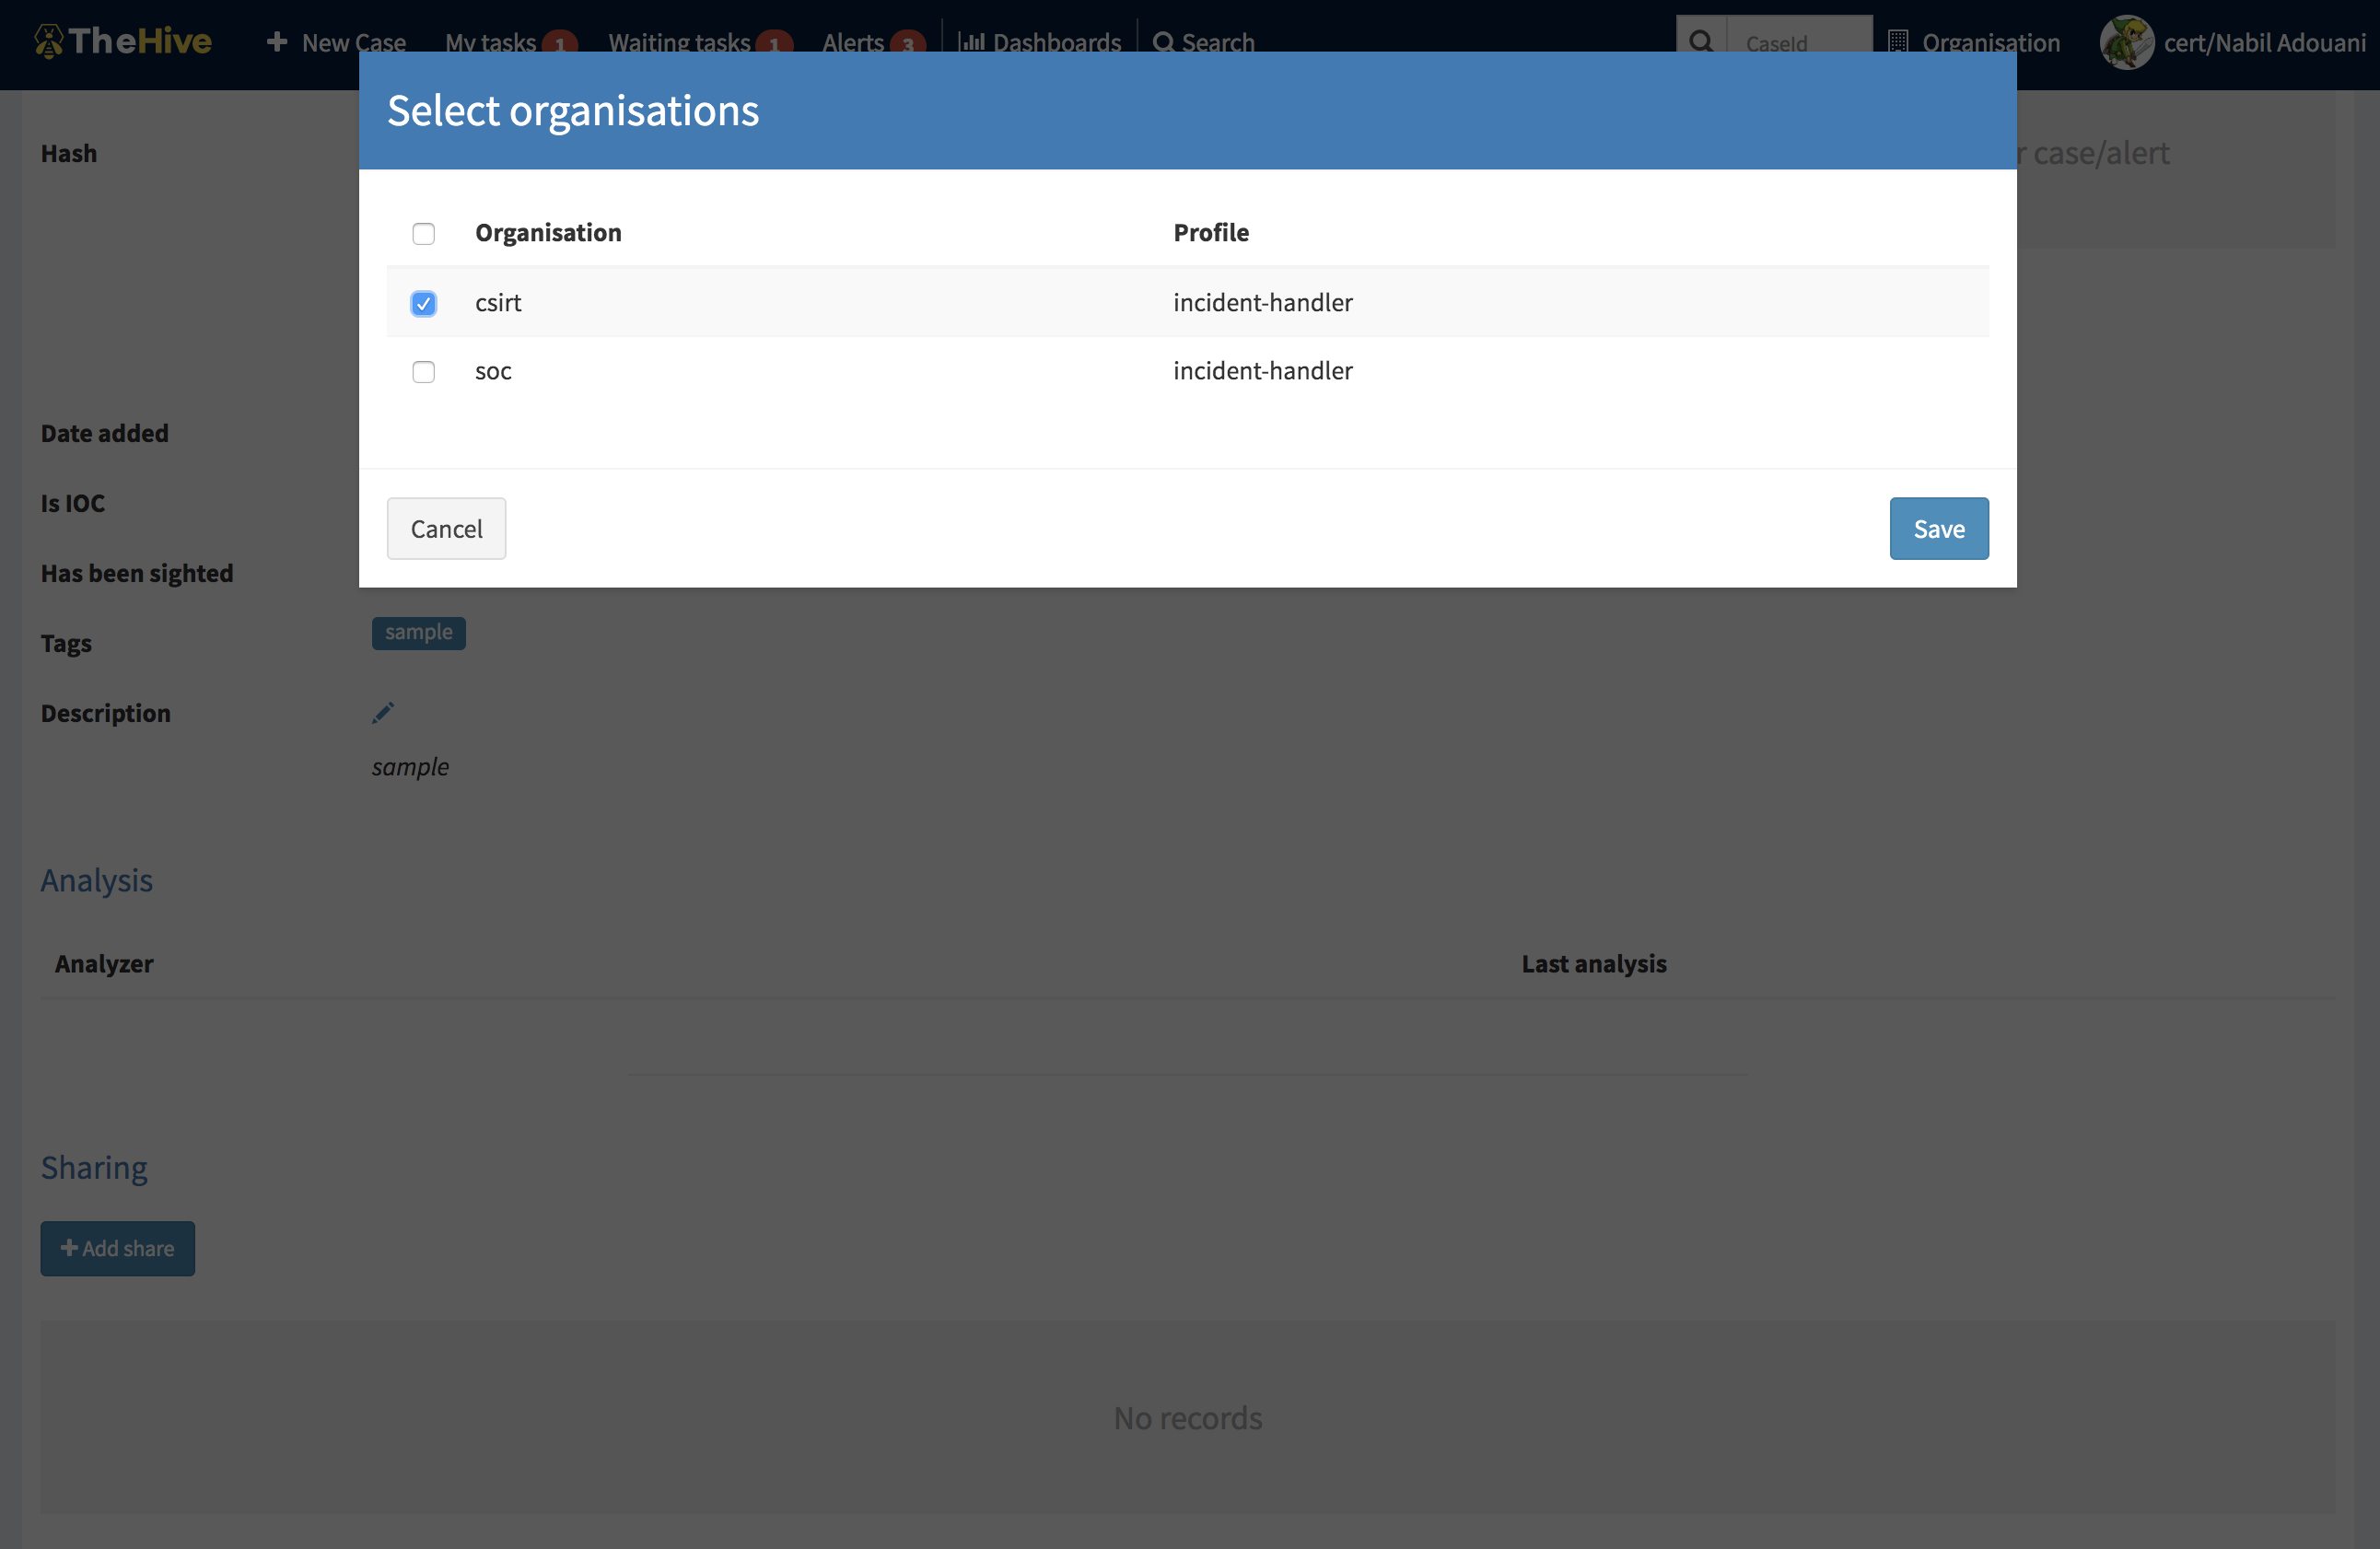Screen dimensions: 2380x1549
Task: Click the Dashboards chart icon
Action: click(x=971, y=42)
